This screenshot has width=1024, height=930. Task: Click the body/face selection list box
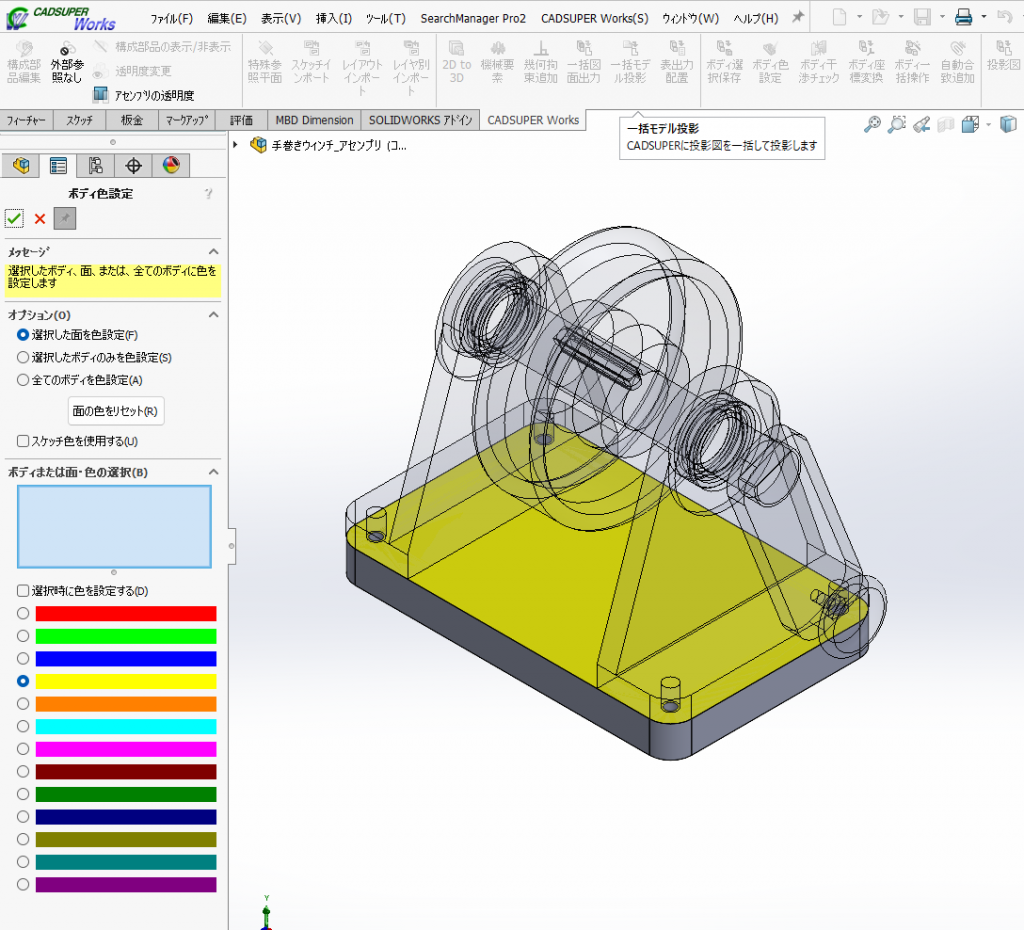[114, 526]
